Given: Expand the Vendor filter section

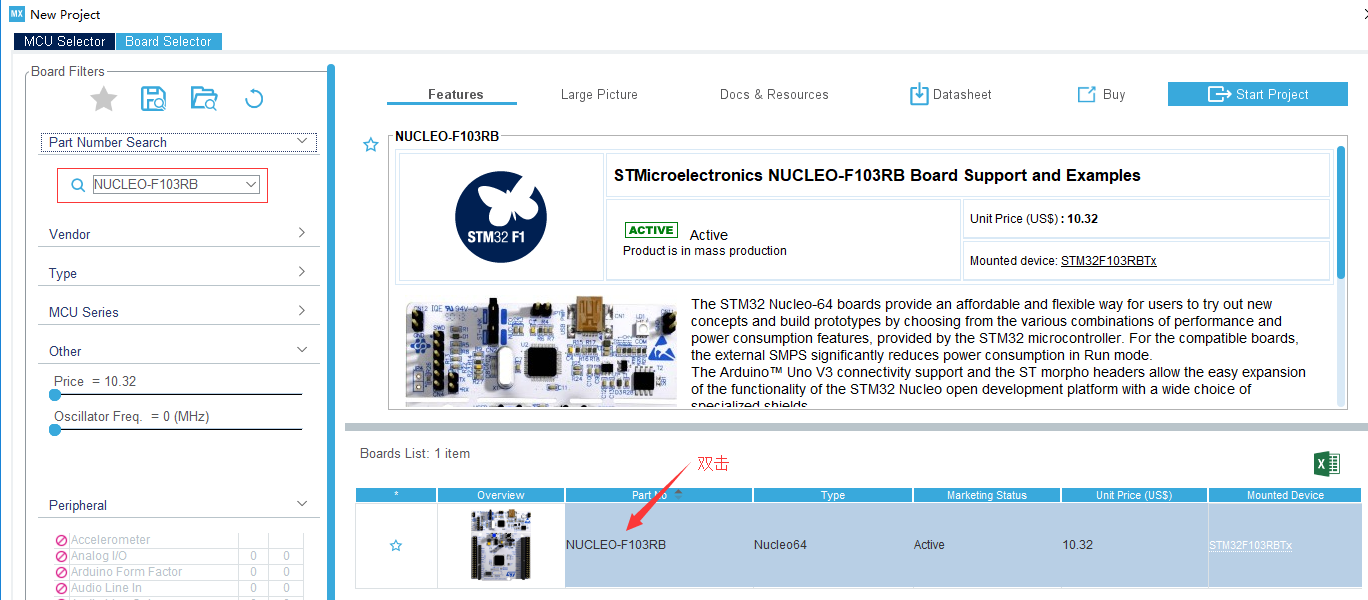Looking at the screenshot, I should coord(302,233).
